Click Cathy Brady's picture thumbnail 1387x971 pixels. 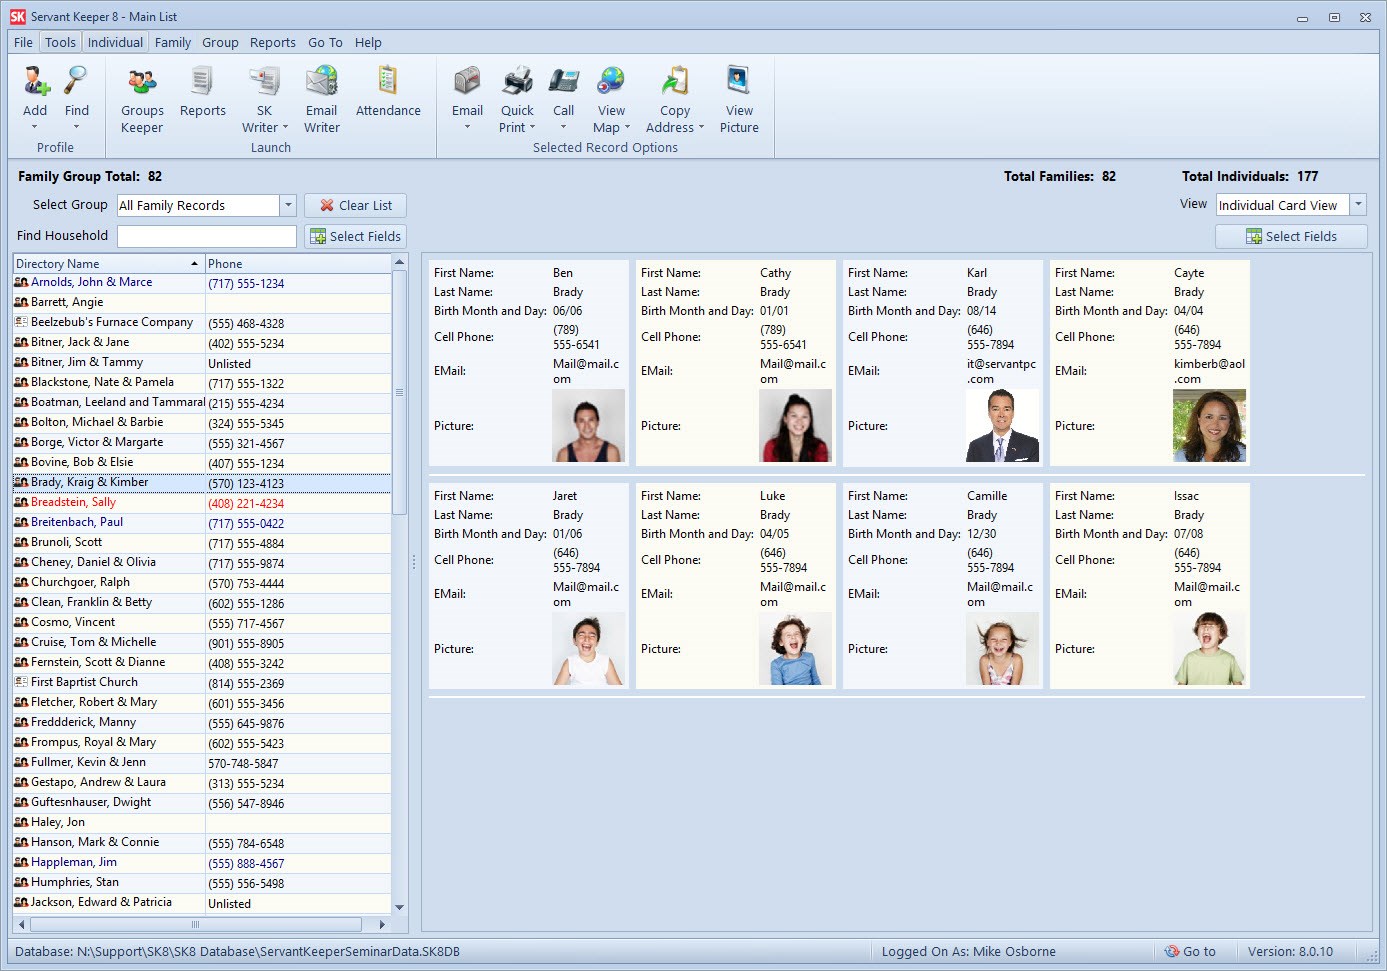coord(795,425)
